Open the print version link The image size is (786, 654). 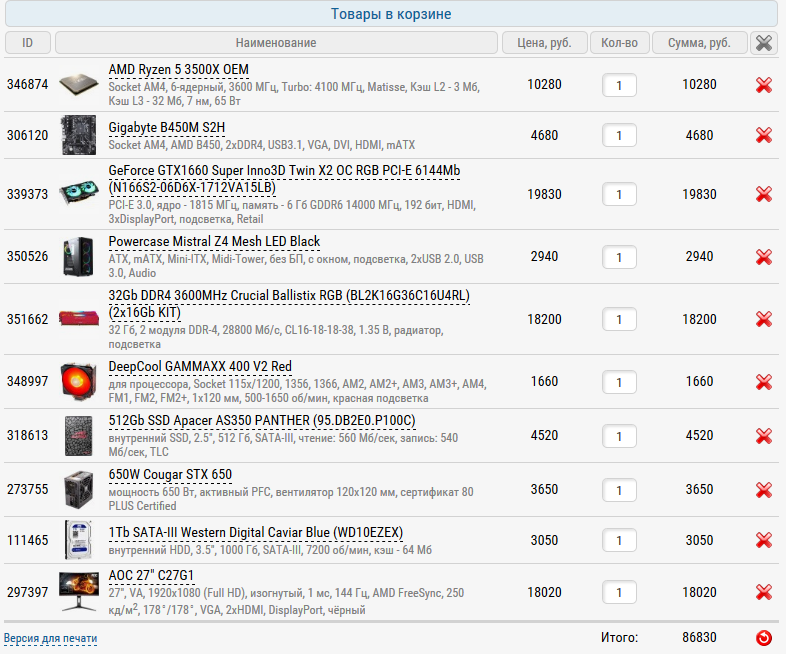click(x=51, y=638)
